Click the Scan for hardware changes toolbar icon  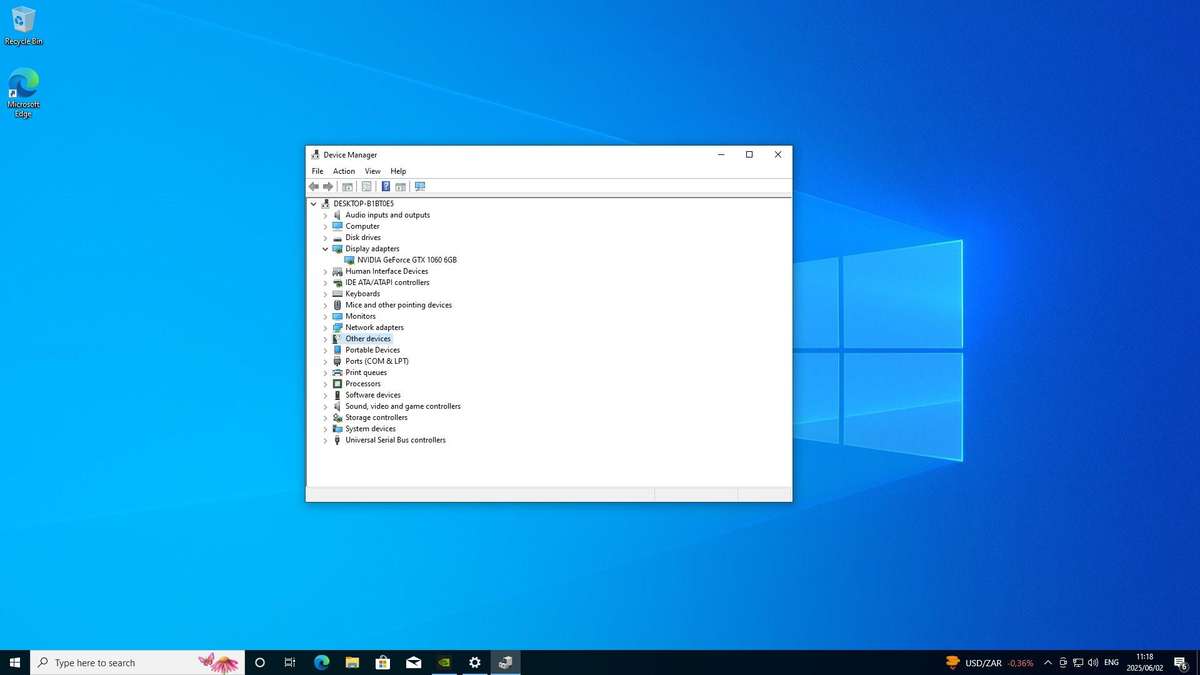click(x=420, y=187)
